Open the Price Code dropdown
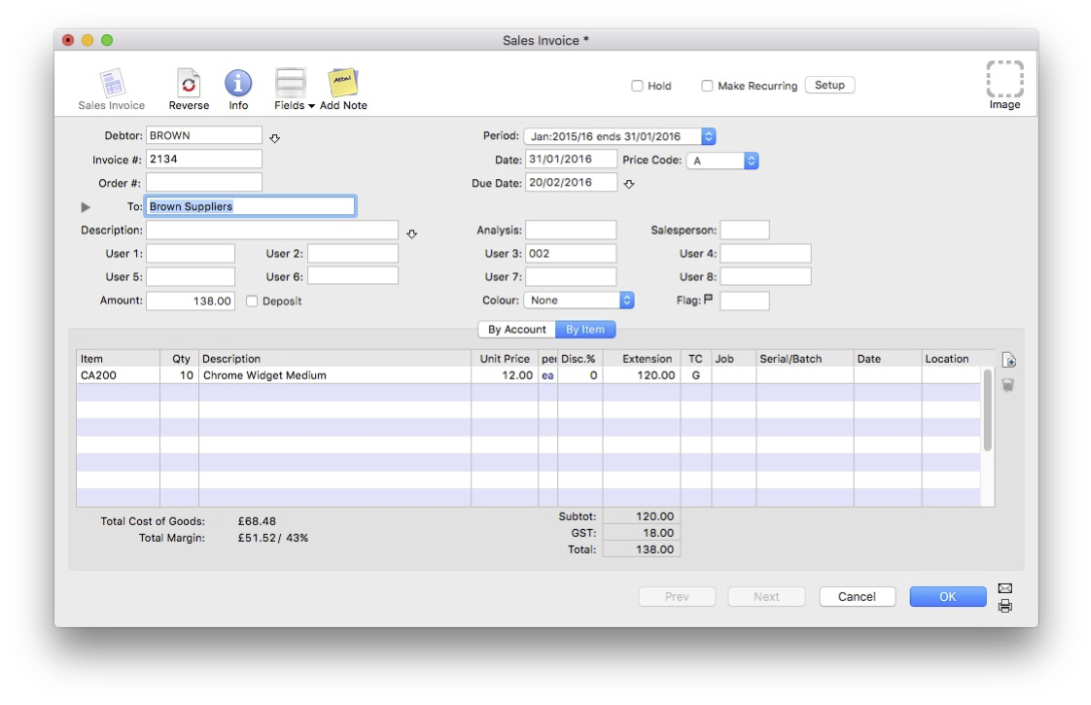This screenshot has height=705, width=1091. pyautogui.click(x=722, y=161)
